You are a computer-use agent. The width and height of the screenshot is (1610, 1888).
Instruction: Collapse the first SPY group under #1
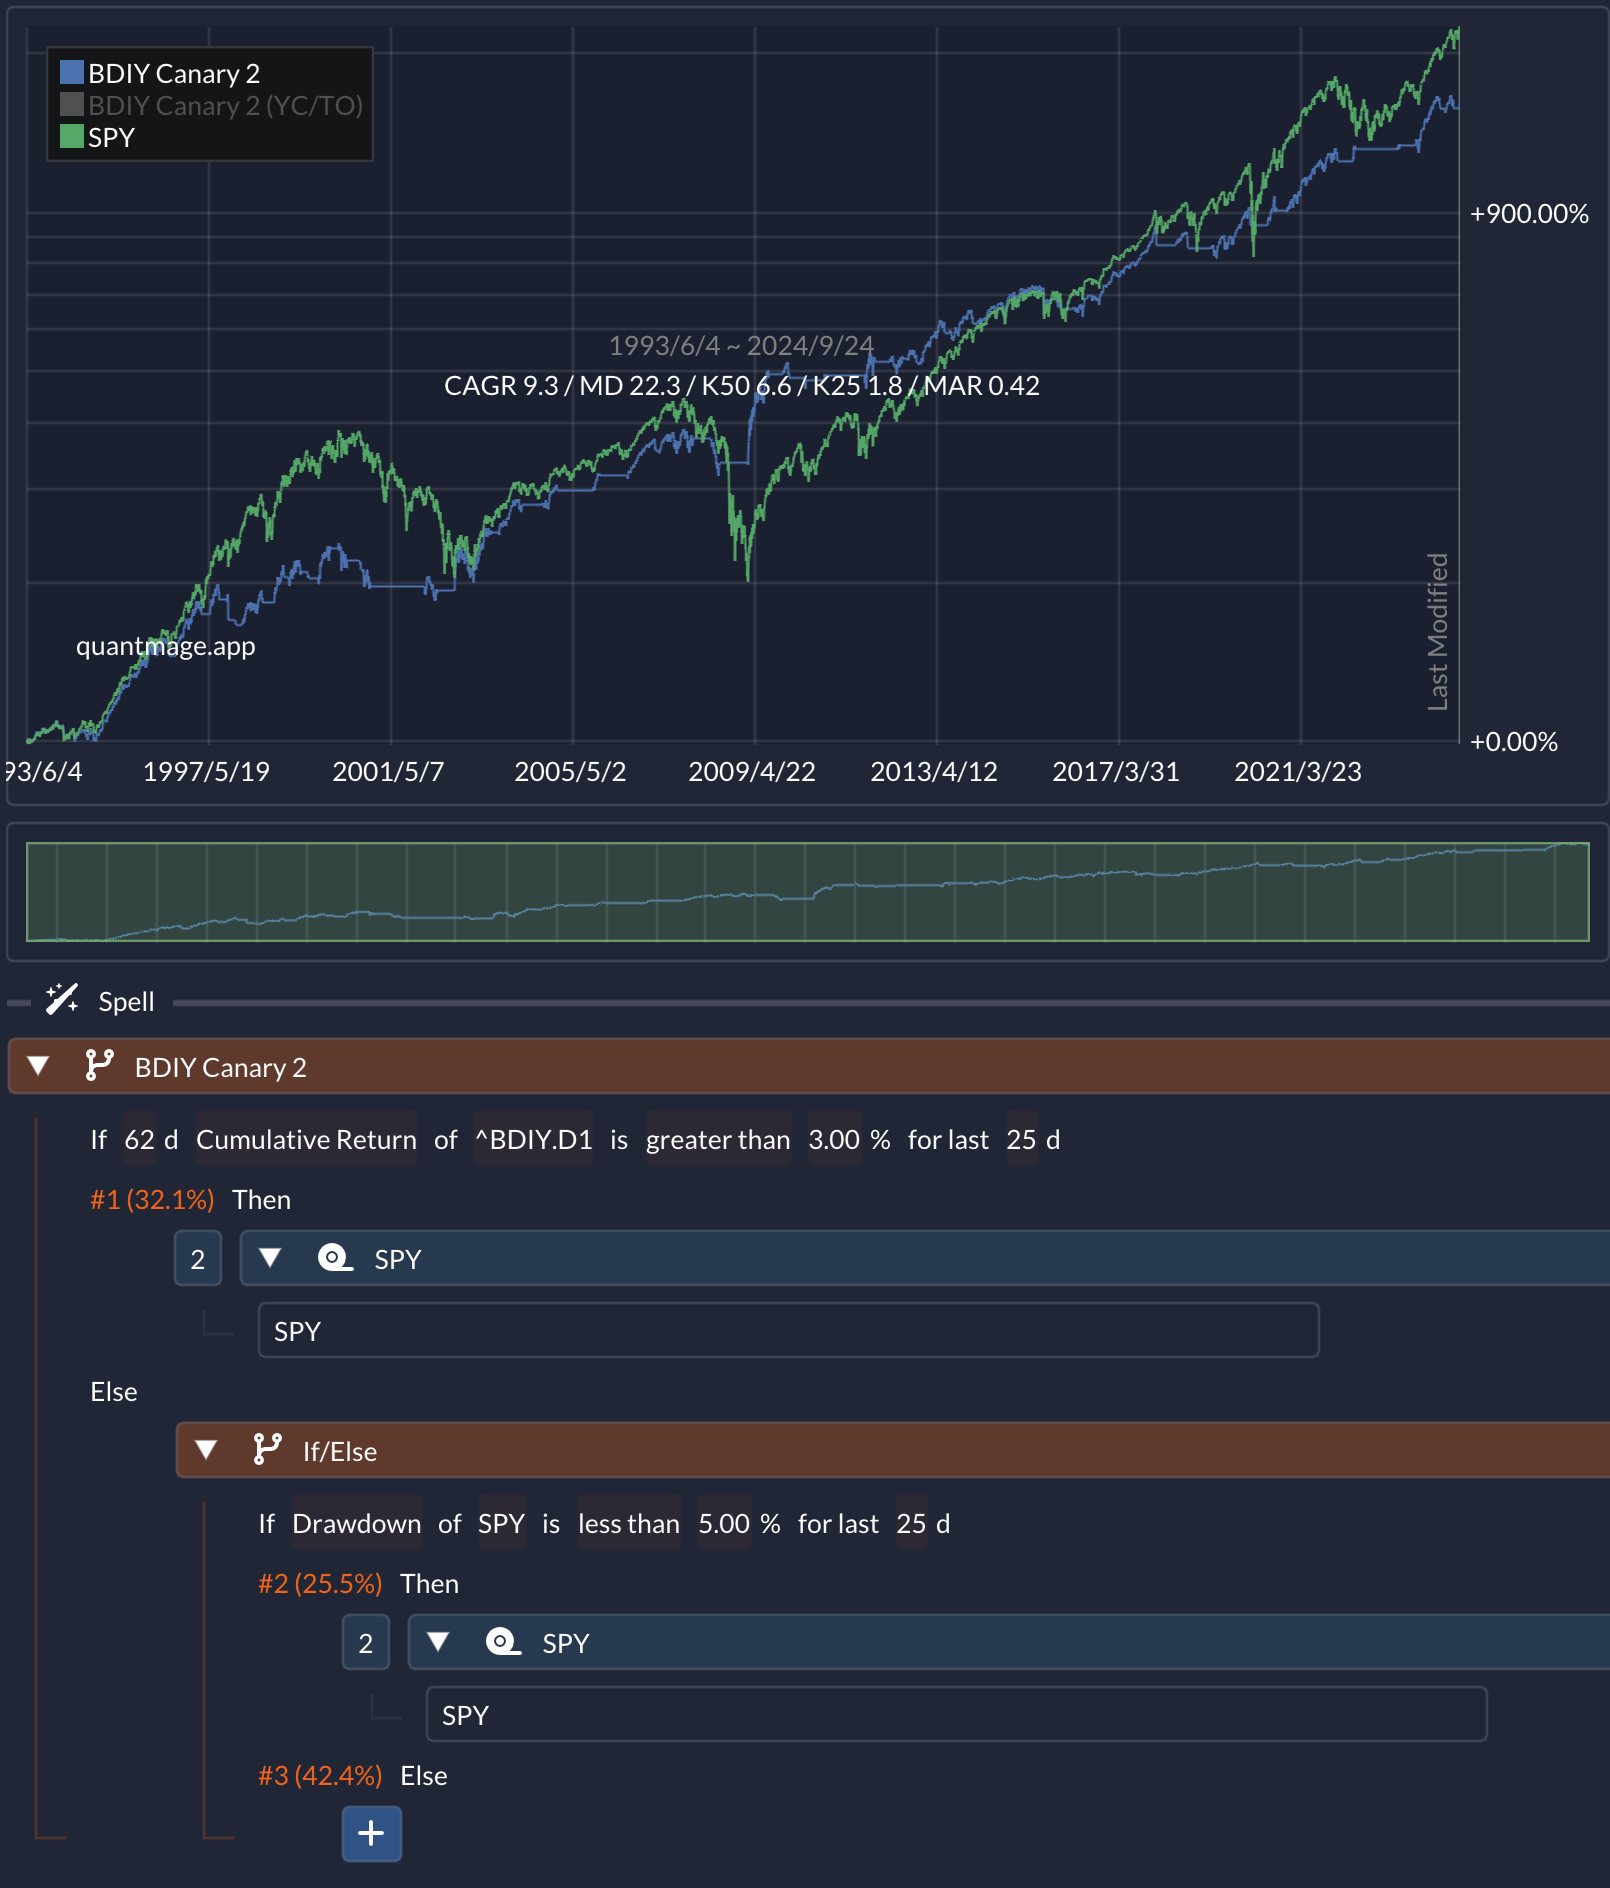point(270,1258)
